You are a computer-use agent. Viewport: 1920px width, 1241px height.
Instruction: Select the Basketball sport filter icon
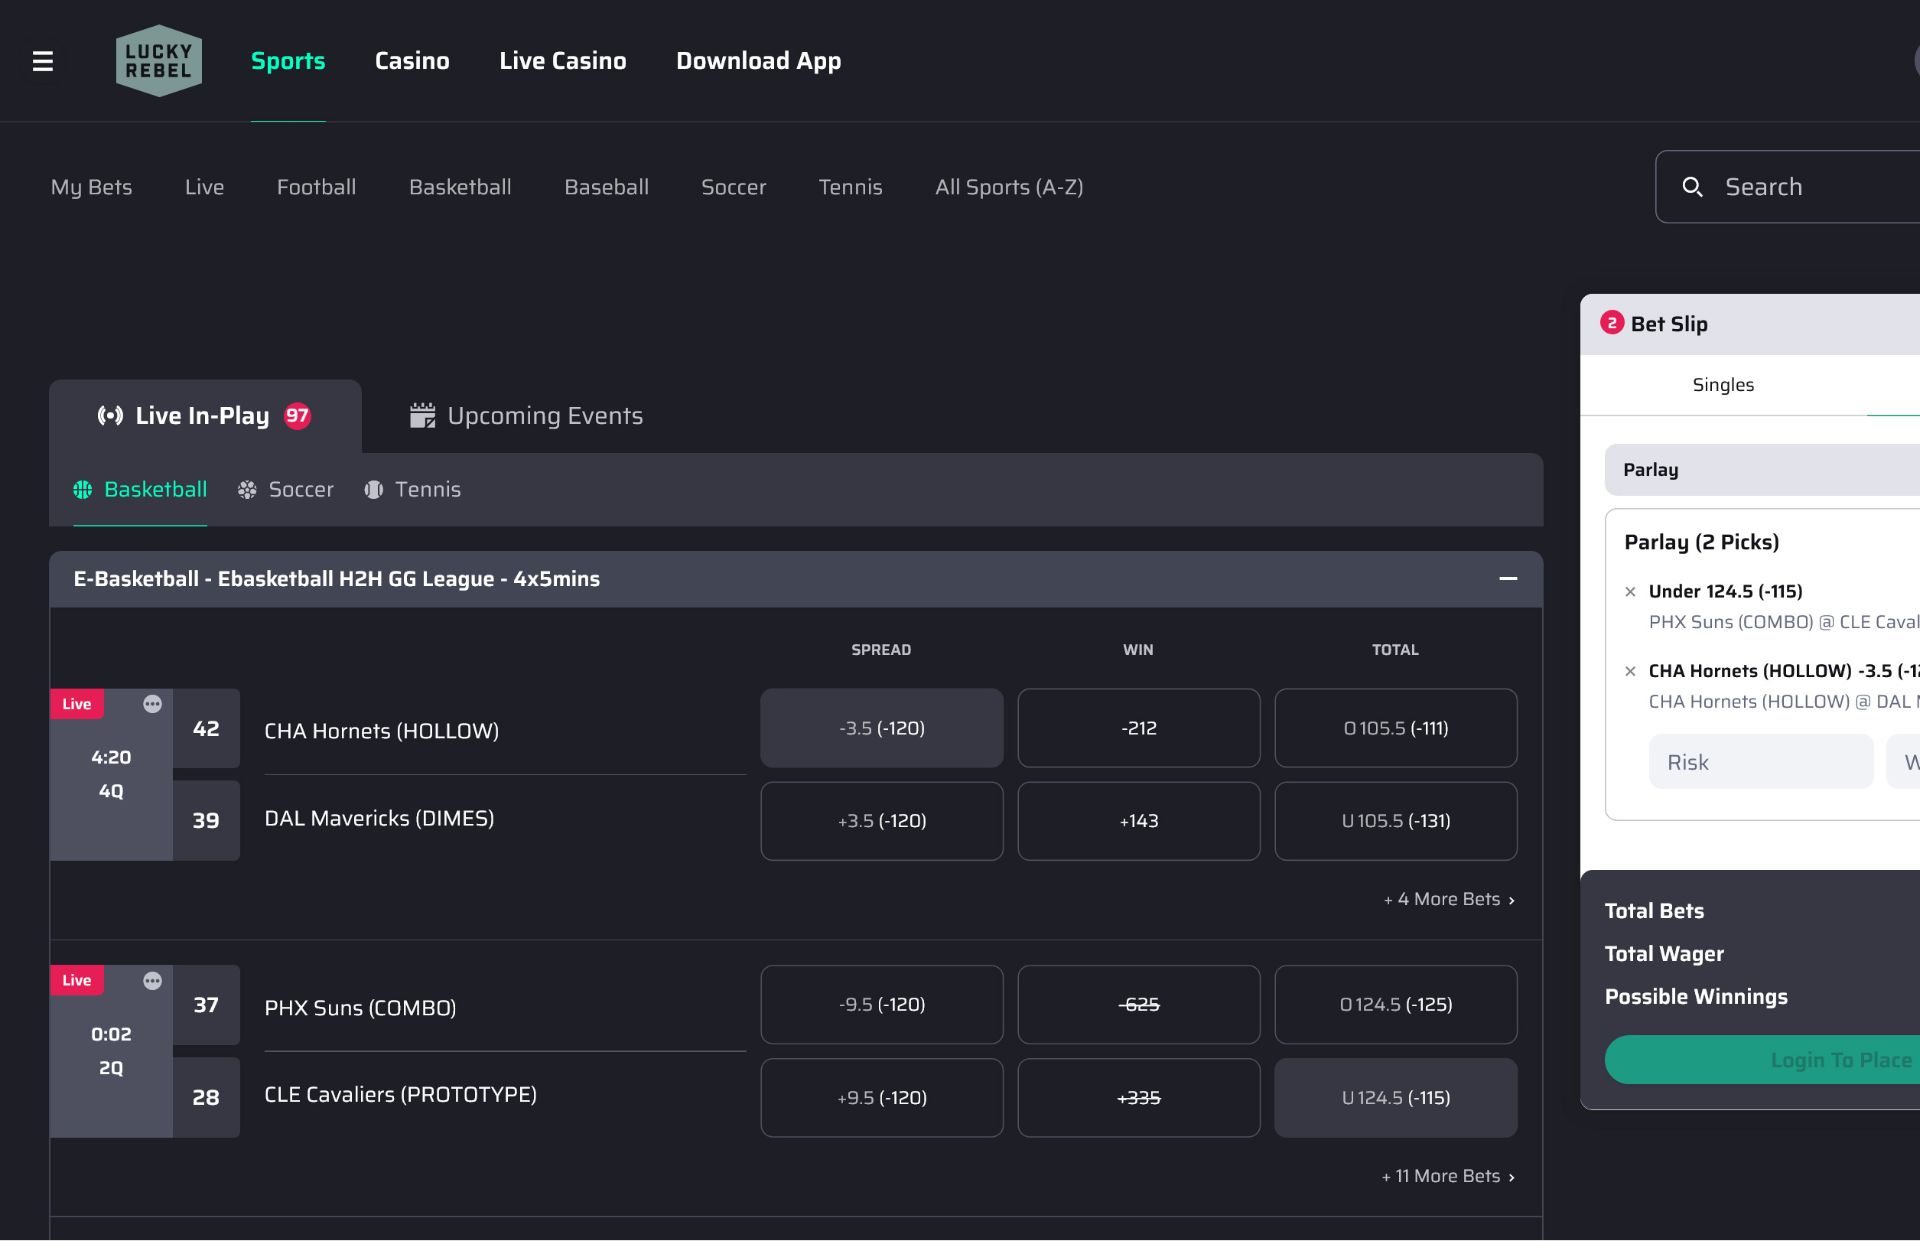pos(82,489)
